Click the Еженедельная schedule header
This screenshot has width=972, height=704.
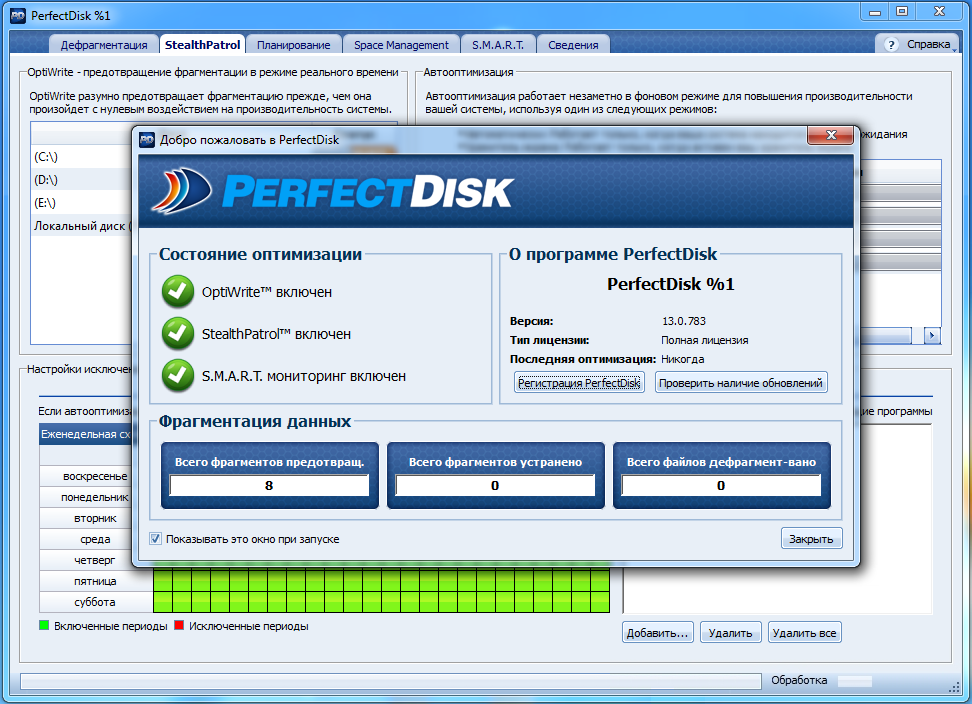pyautogui.click(x=86, y=434)
